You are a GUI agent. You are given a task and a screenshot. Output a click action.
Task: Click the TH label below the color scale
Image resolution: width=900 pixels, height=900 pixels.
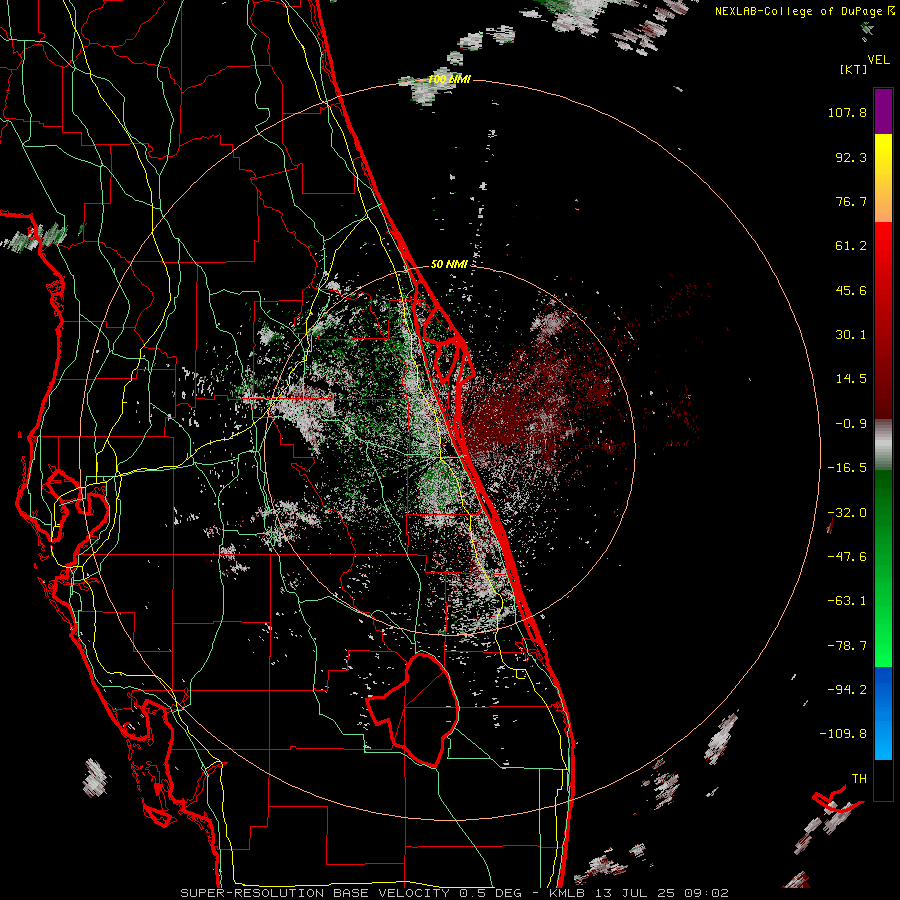859,779
